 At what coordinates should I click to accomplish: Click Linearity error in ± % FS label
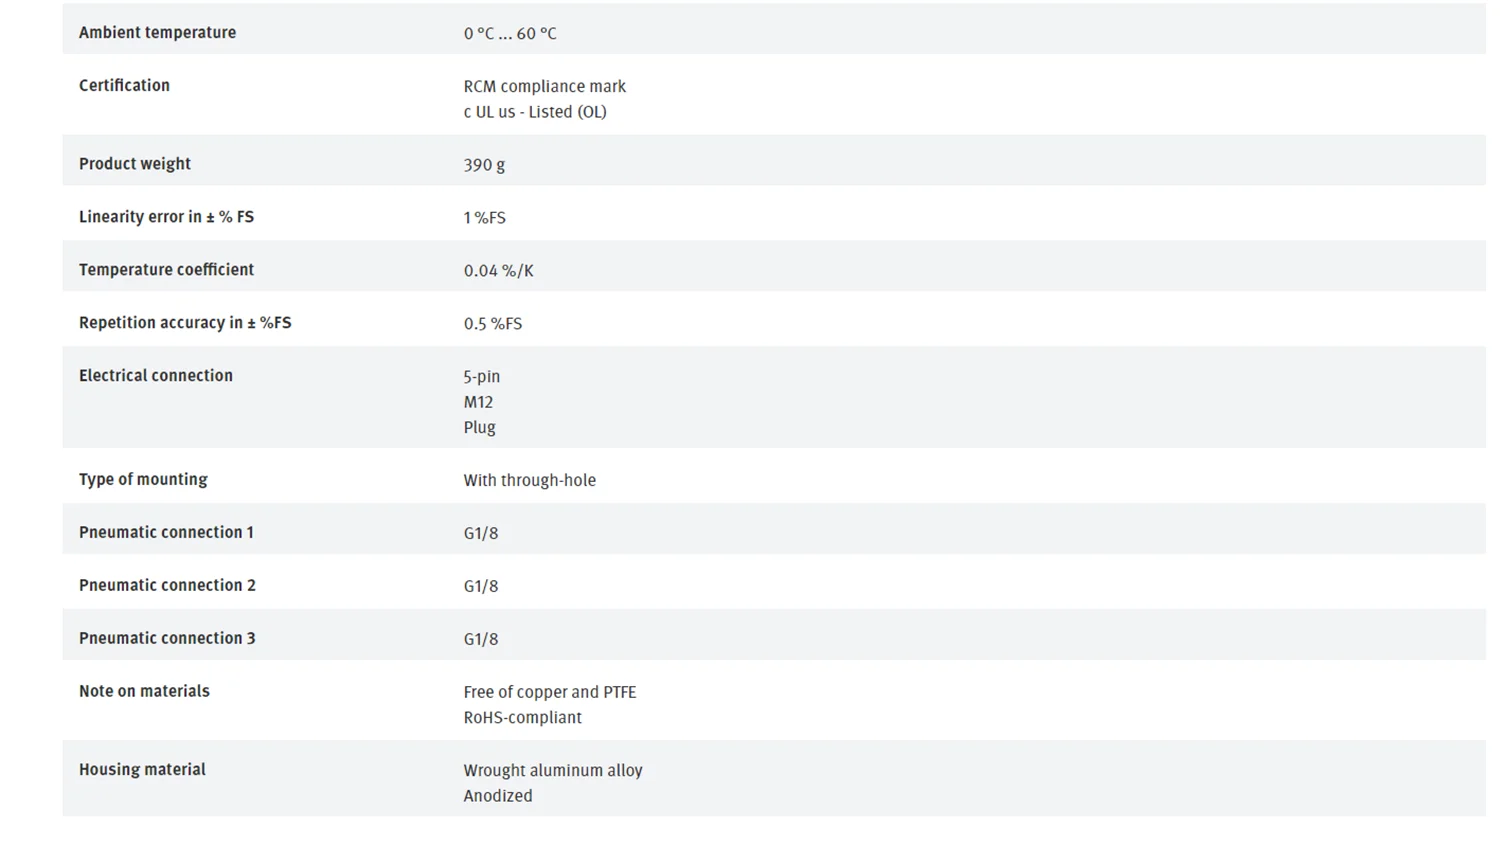[x=166, y=216]
